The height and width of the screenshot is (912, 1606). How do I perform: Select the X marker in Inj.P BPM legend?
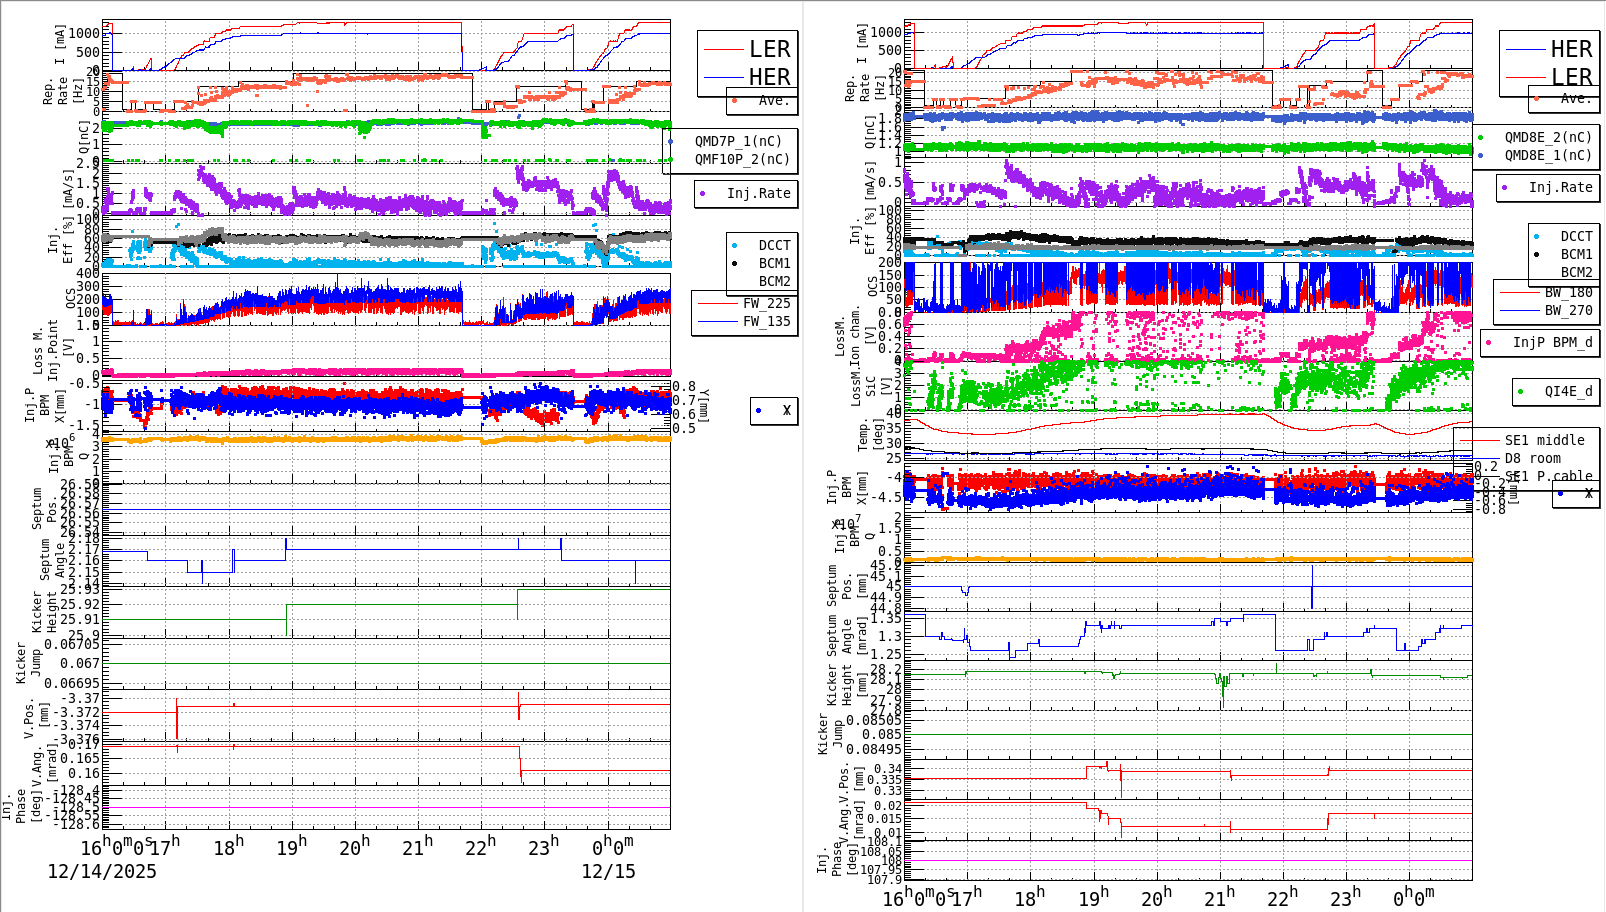coord(757,411)
